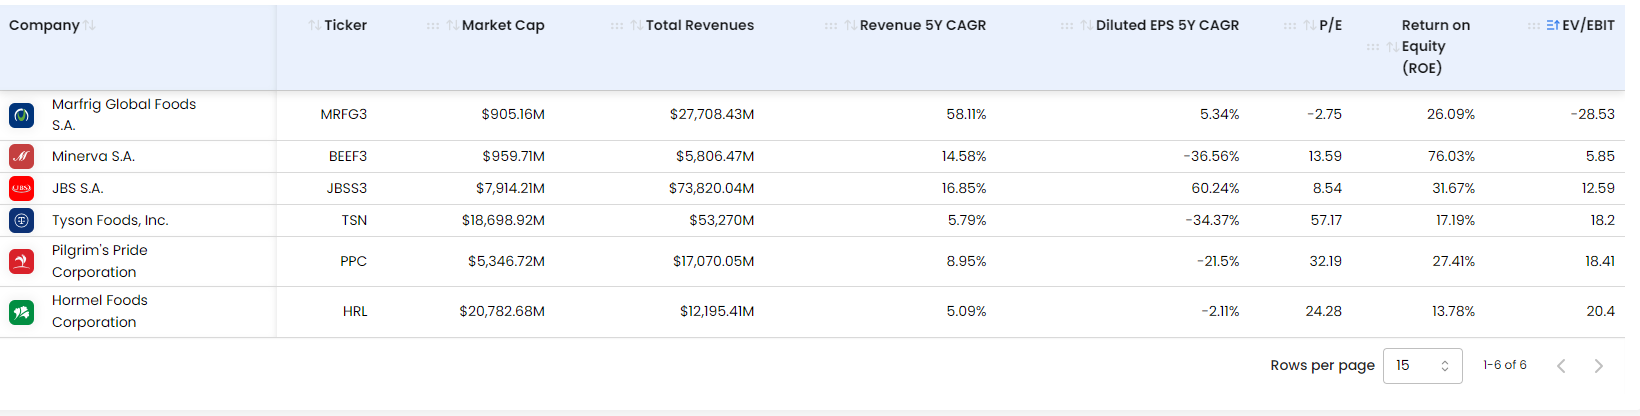Open rows per page dropdown
The height and width of the screenshot is (416, 1640).
tap(1422, 366)
